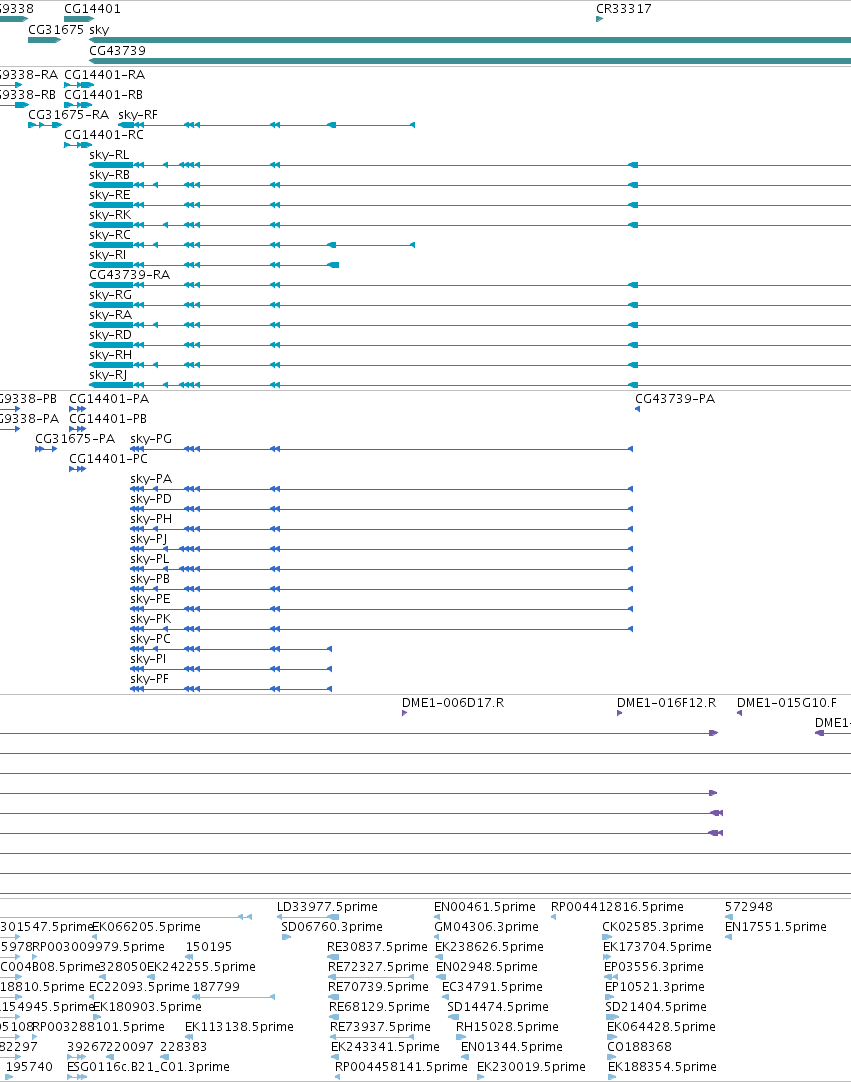
Task: Select protein sky-PG
Action: click(382, 449)
